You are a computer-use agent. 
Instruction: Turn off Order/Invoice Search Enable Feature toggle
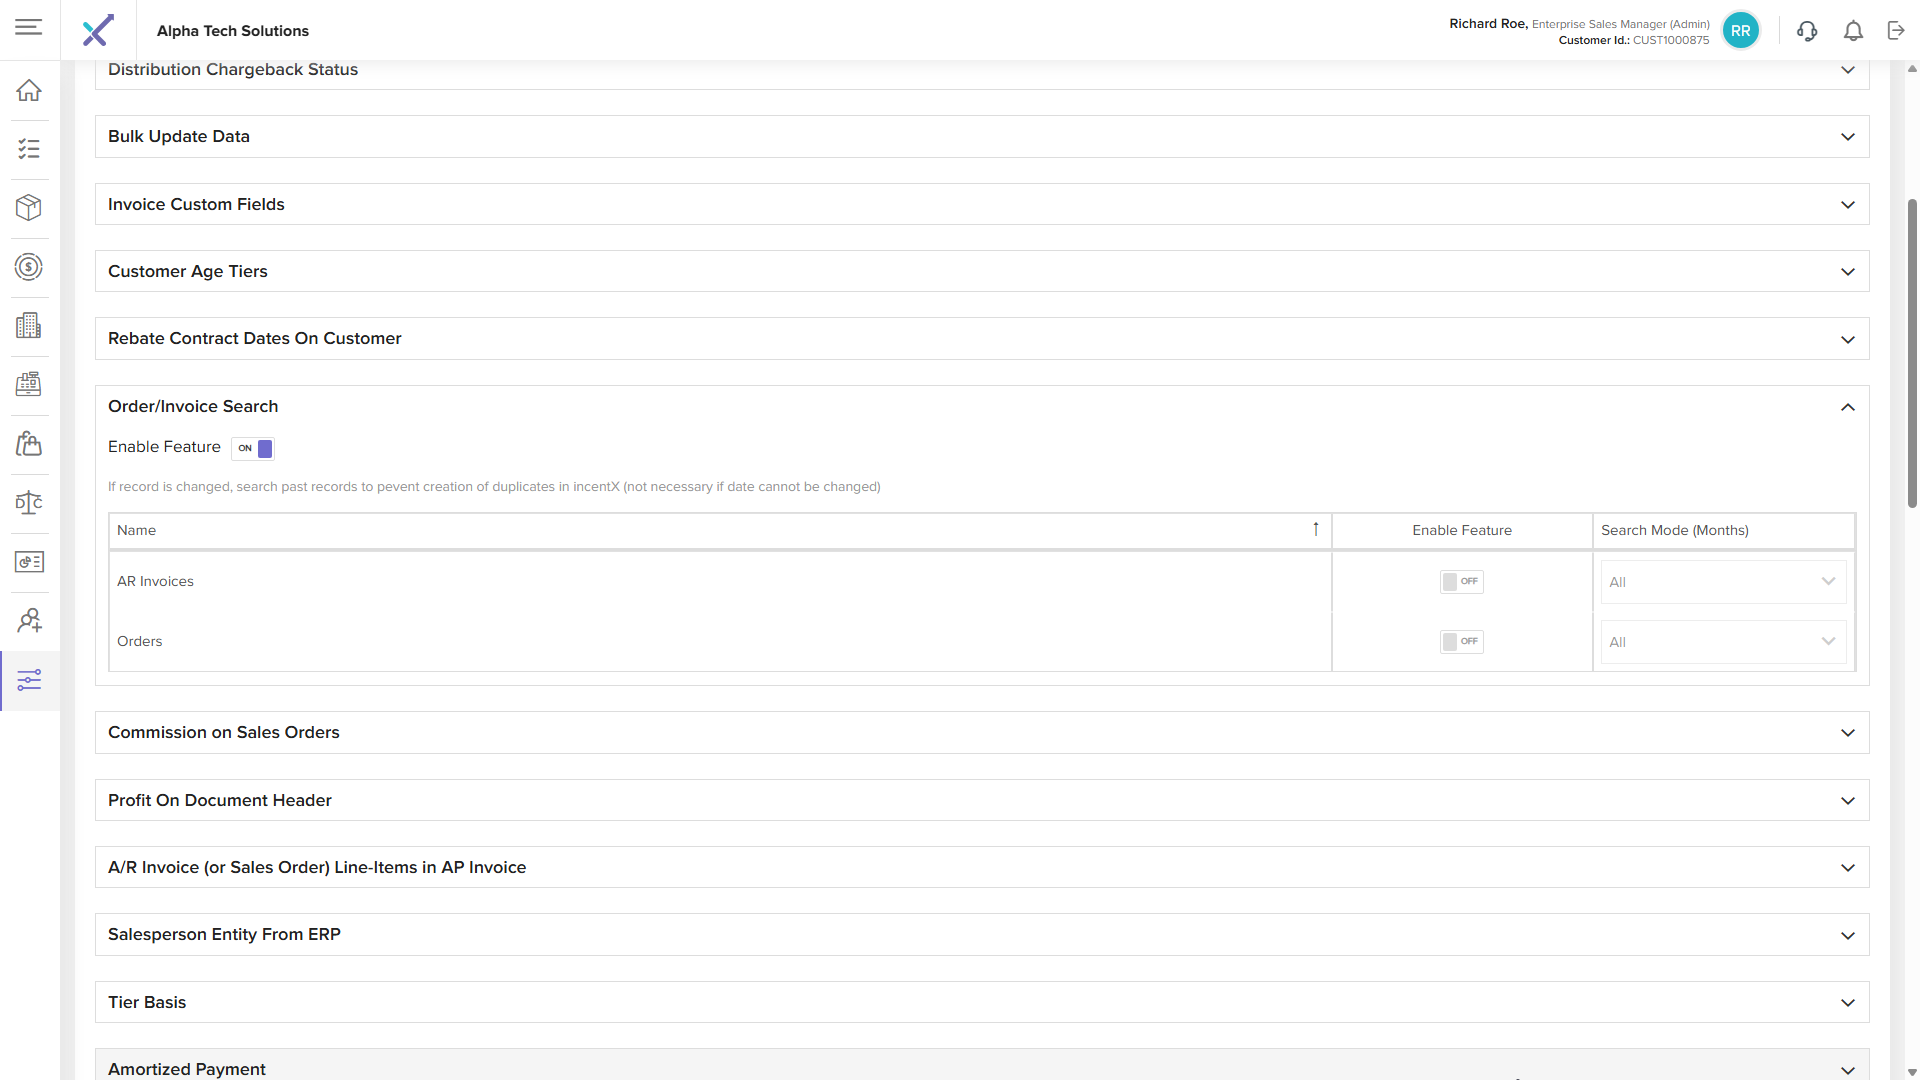point(253,448)
